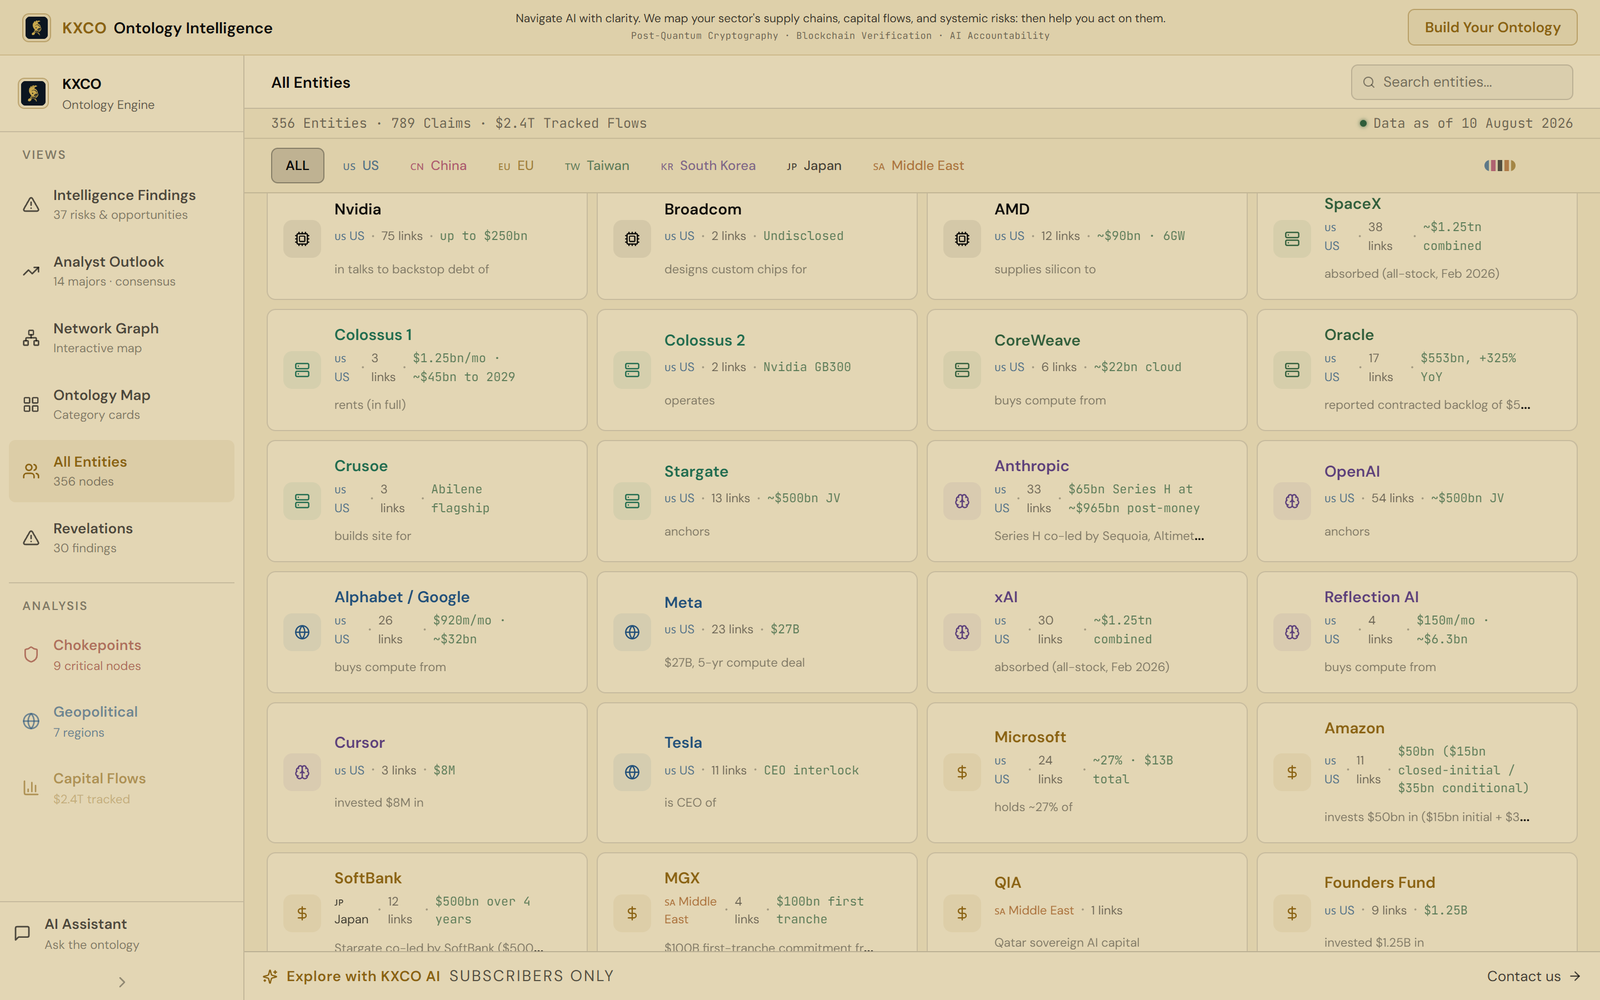Viewport: 1600px width, 1000px height.
Task: Open the Intelligence Findings view
Action: (122, 204)
